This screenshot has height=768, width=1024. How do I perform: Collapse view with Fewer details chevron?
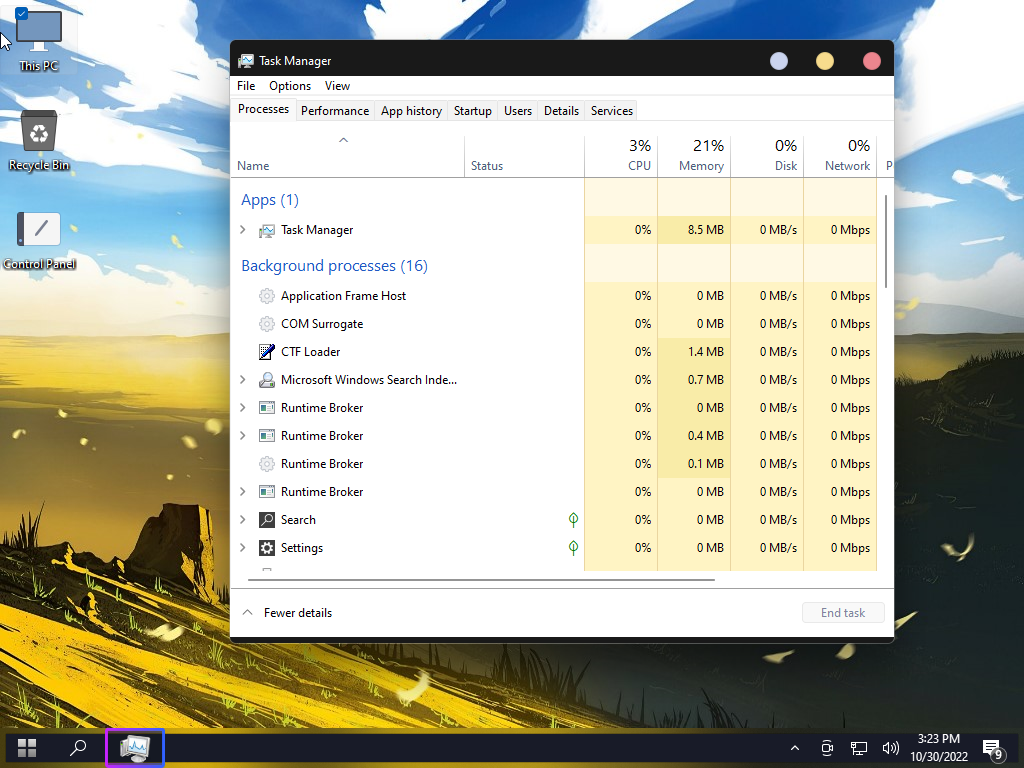tap(248, 613)
